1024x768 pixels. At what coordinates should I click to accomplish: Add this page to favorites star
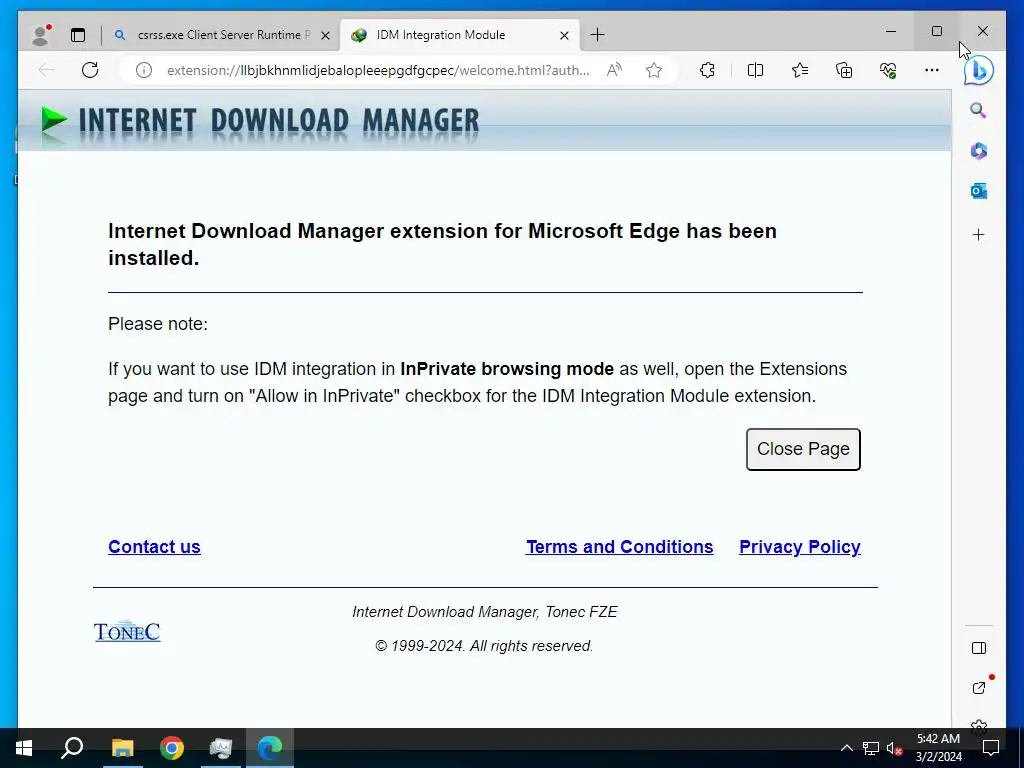coord(654,70)
